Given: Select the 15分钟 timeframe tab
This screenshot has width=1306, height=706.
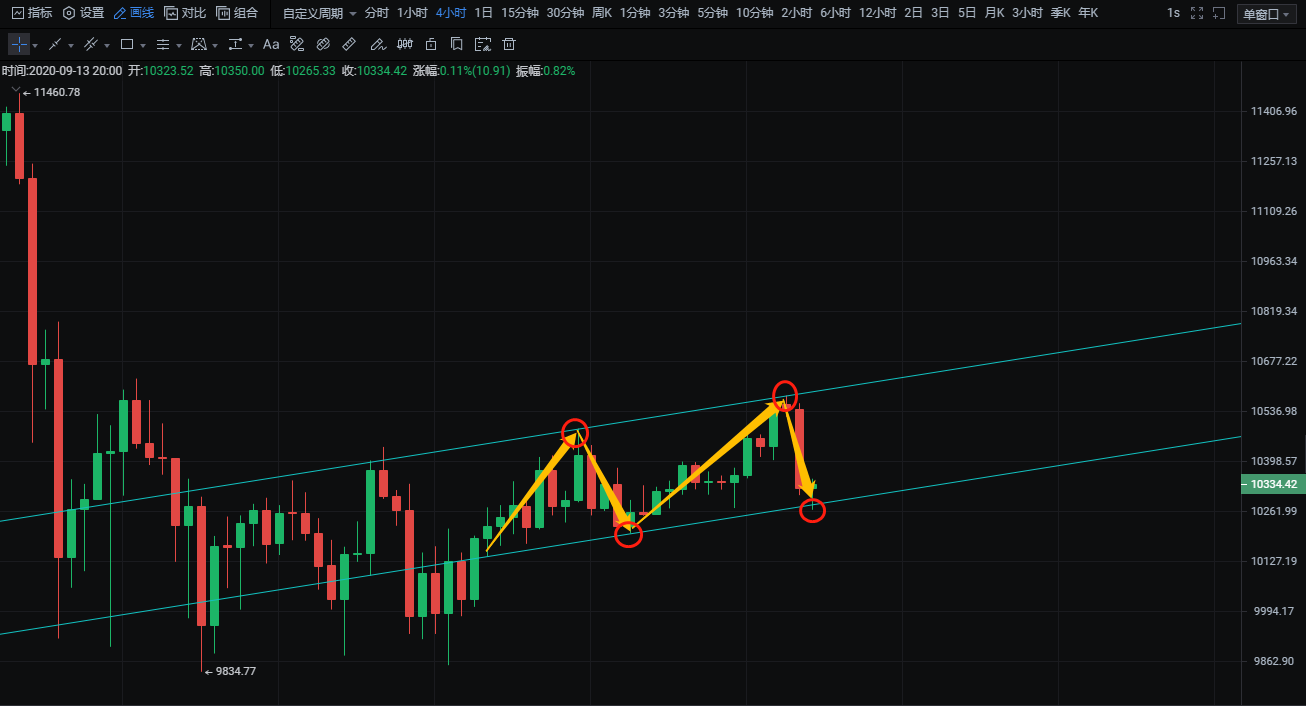Looking at the screenshot, I should pyautogui.click(x=519, y=13).
